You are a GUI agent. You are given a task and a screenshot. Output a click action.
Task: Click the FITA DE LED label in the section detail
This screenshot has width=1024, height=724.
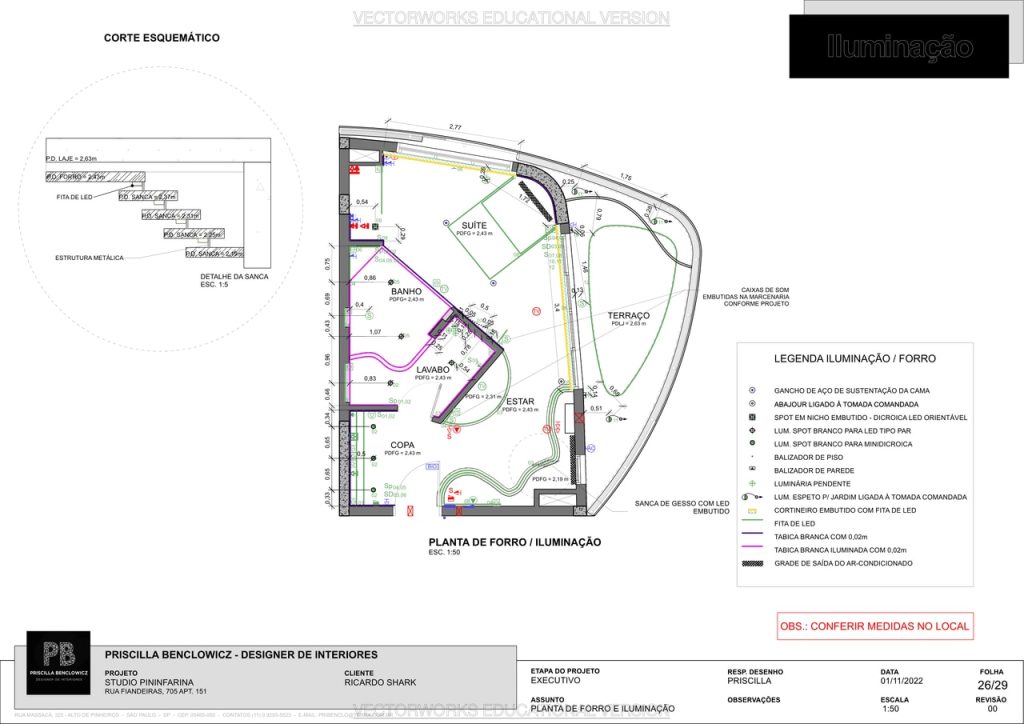tap(74, 197)
